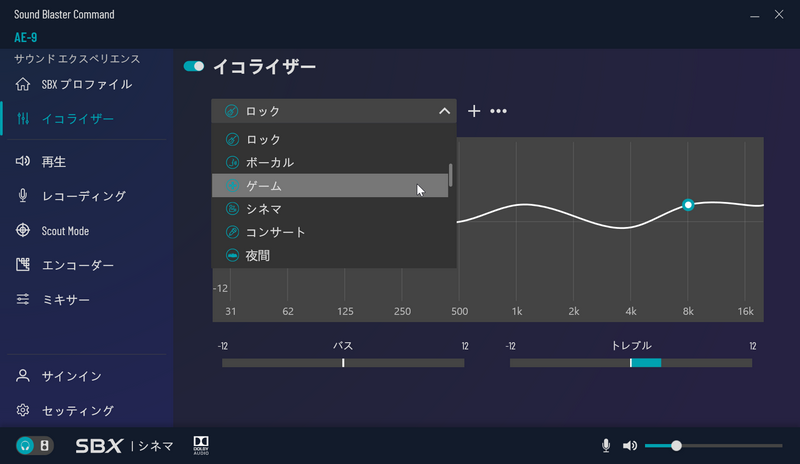Click the cinema icon beside シネマ
The width and height of the screenshot is (800, 464).
[x=232, y=209]
